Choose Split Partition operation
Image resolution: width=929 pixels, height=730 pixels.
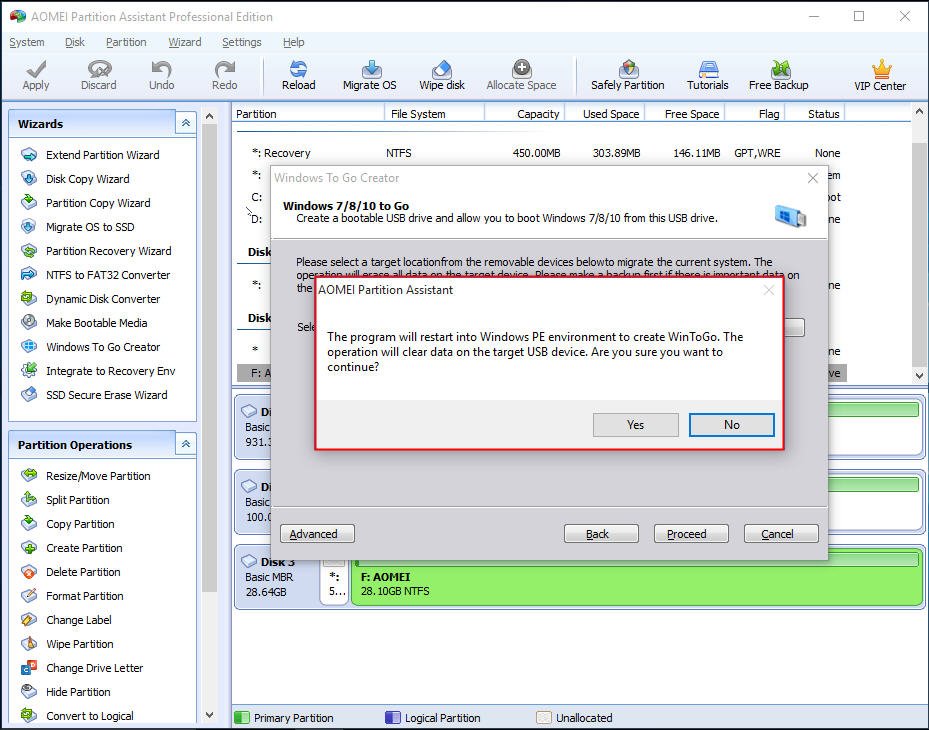(65, 500)
